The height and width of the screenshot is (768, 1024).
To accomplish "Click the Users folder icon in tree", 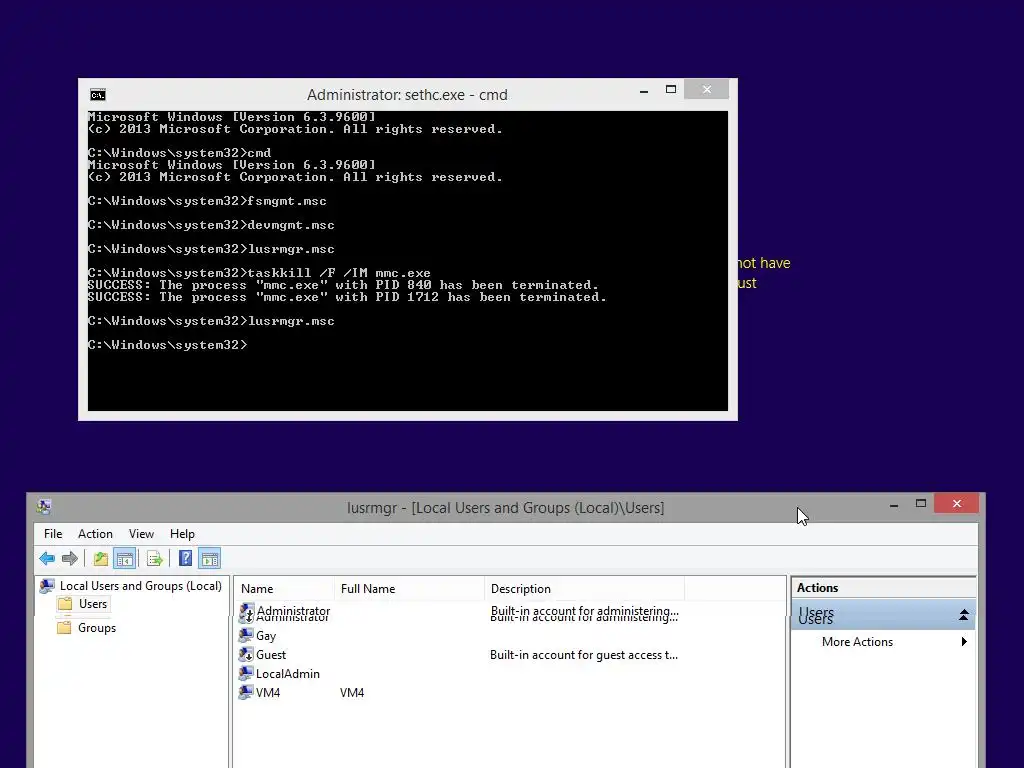I will [x=65, y=604].
